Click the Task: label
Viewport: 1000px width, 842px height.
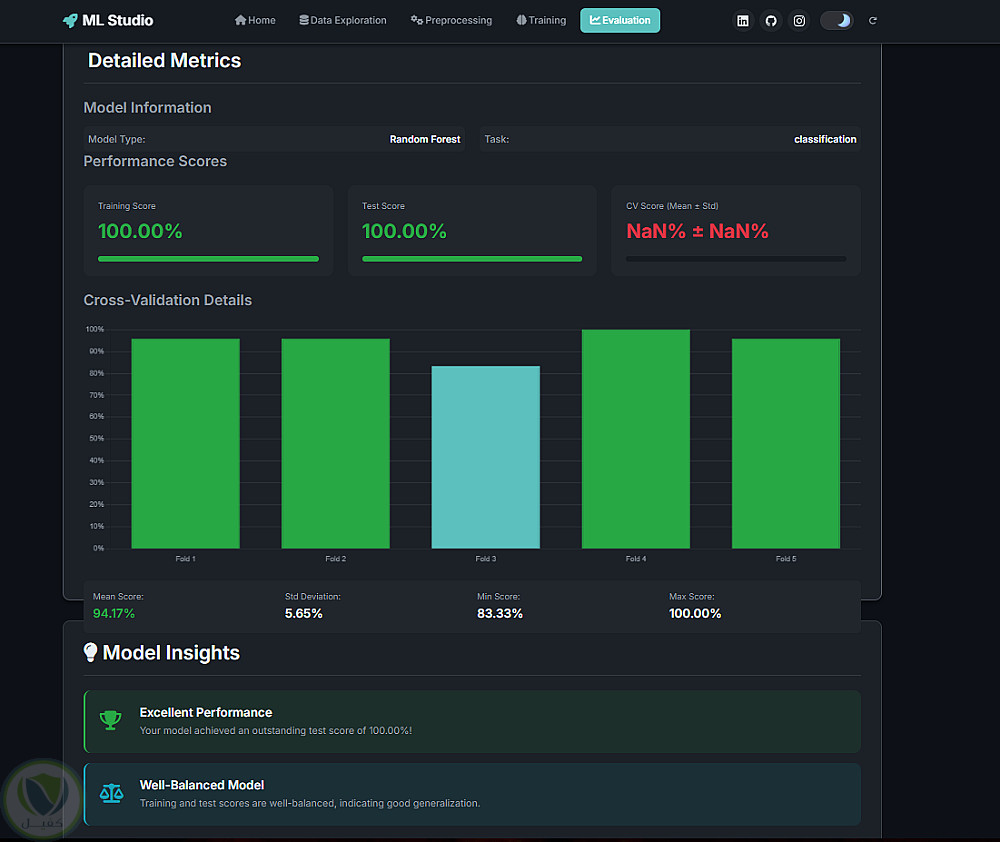click(x=497, y=139)
